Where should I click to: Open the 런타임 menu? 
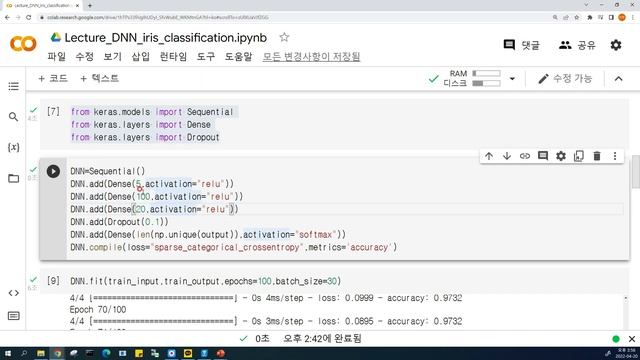(173, 56)
